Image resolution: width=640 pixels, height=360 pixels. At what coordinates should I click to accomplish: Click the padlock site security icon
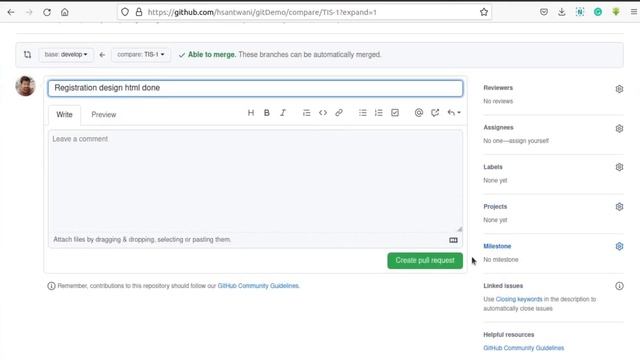click(x=139, y=12)
